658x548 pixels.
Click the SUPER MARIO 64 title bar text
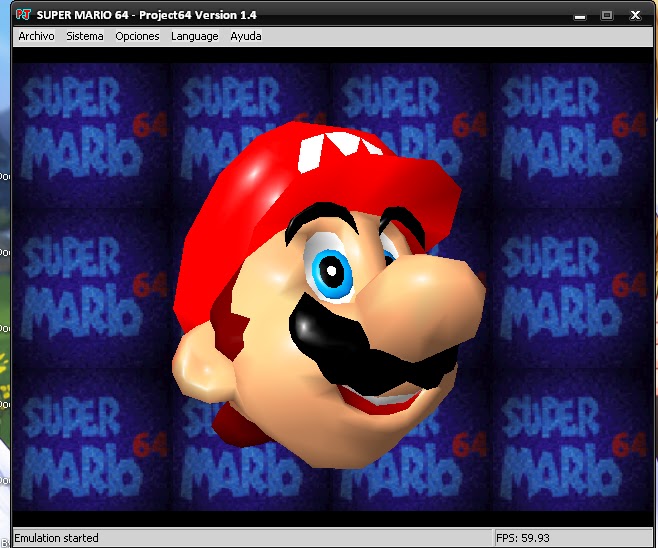point(146,15)
